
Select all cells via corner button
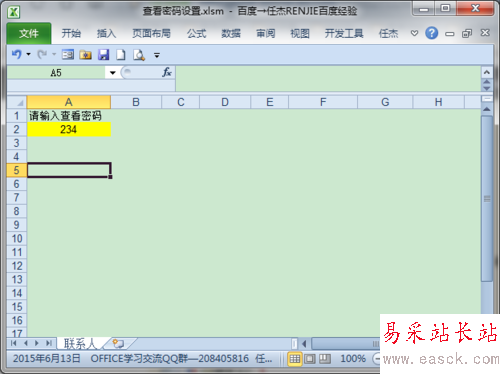tap(17, 102)
